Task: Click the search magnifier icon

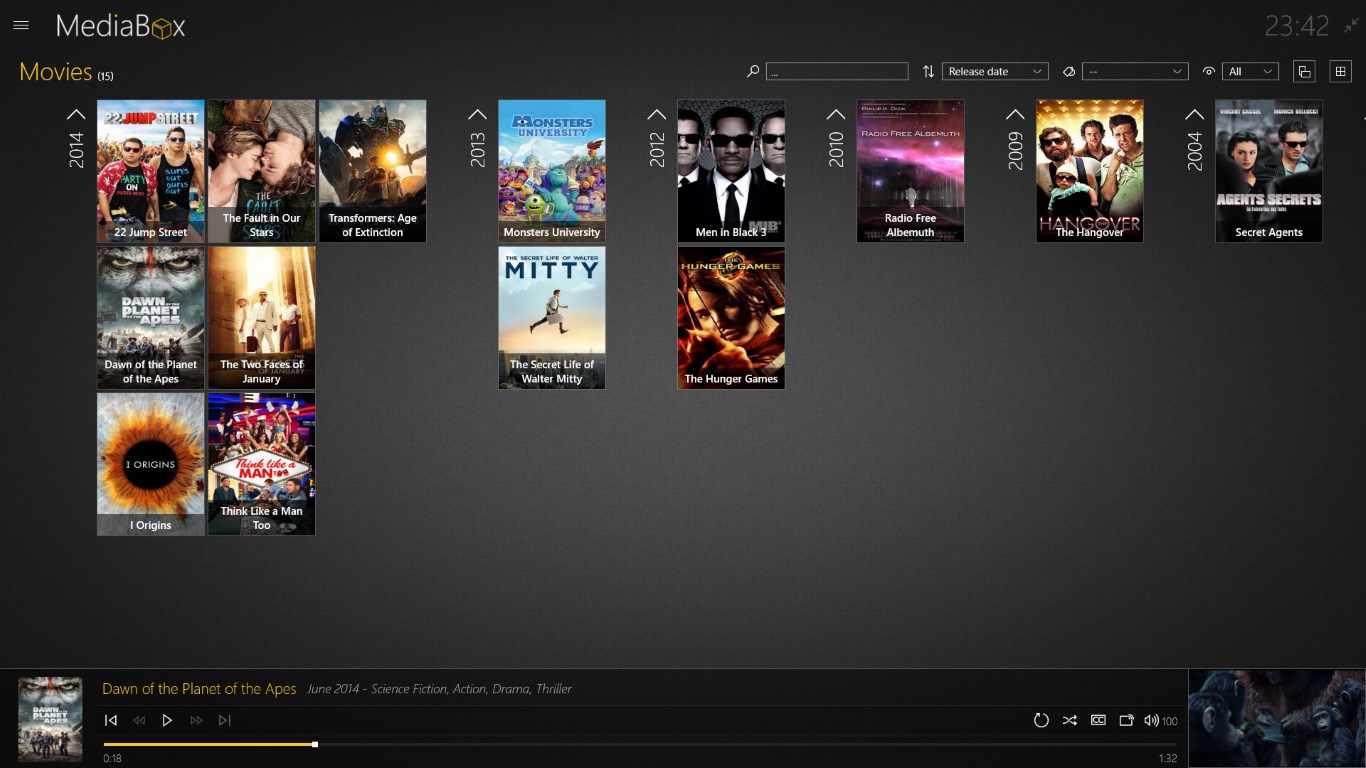Action: [x=753, y=71]
